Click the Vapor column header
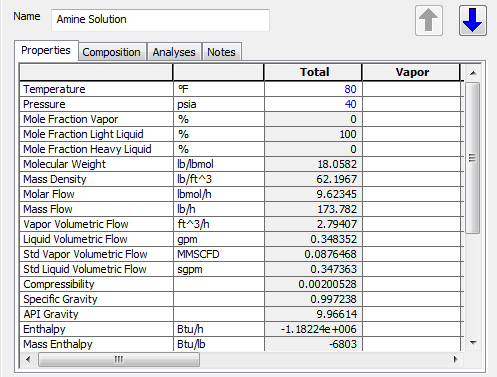This screenshot has width=497, height=377. [412, 72]
